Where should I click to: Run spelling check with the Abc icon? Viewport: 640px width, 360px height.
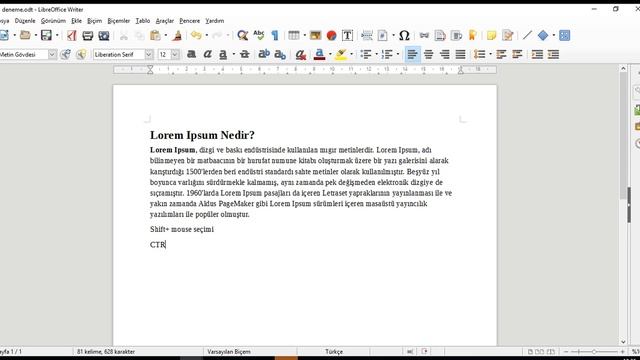pyautogui.click(x=259, y=36)
